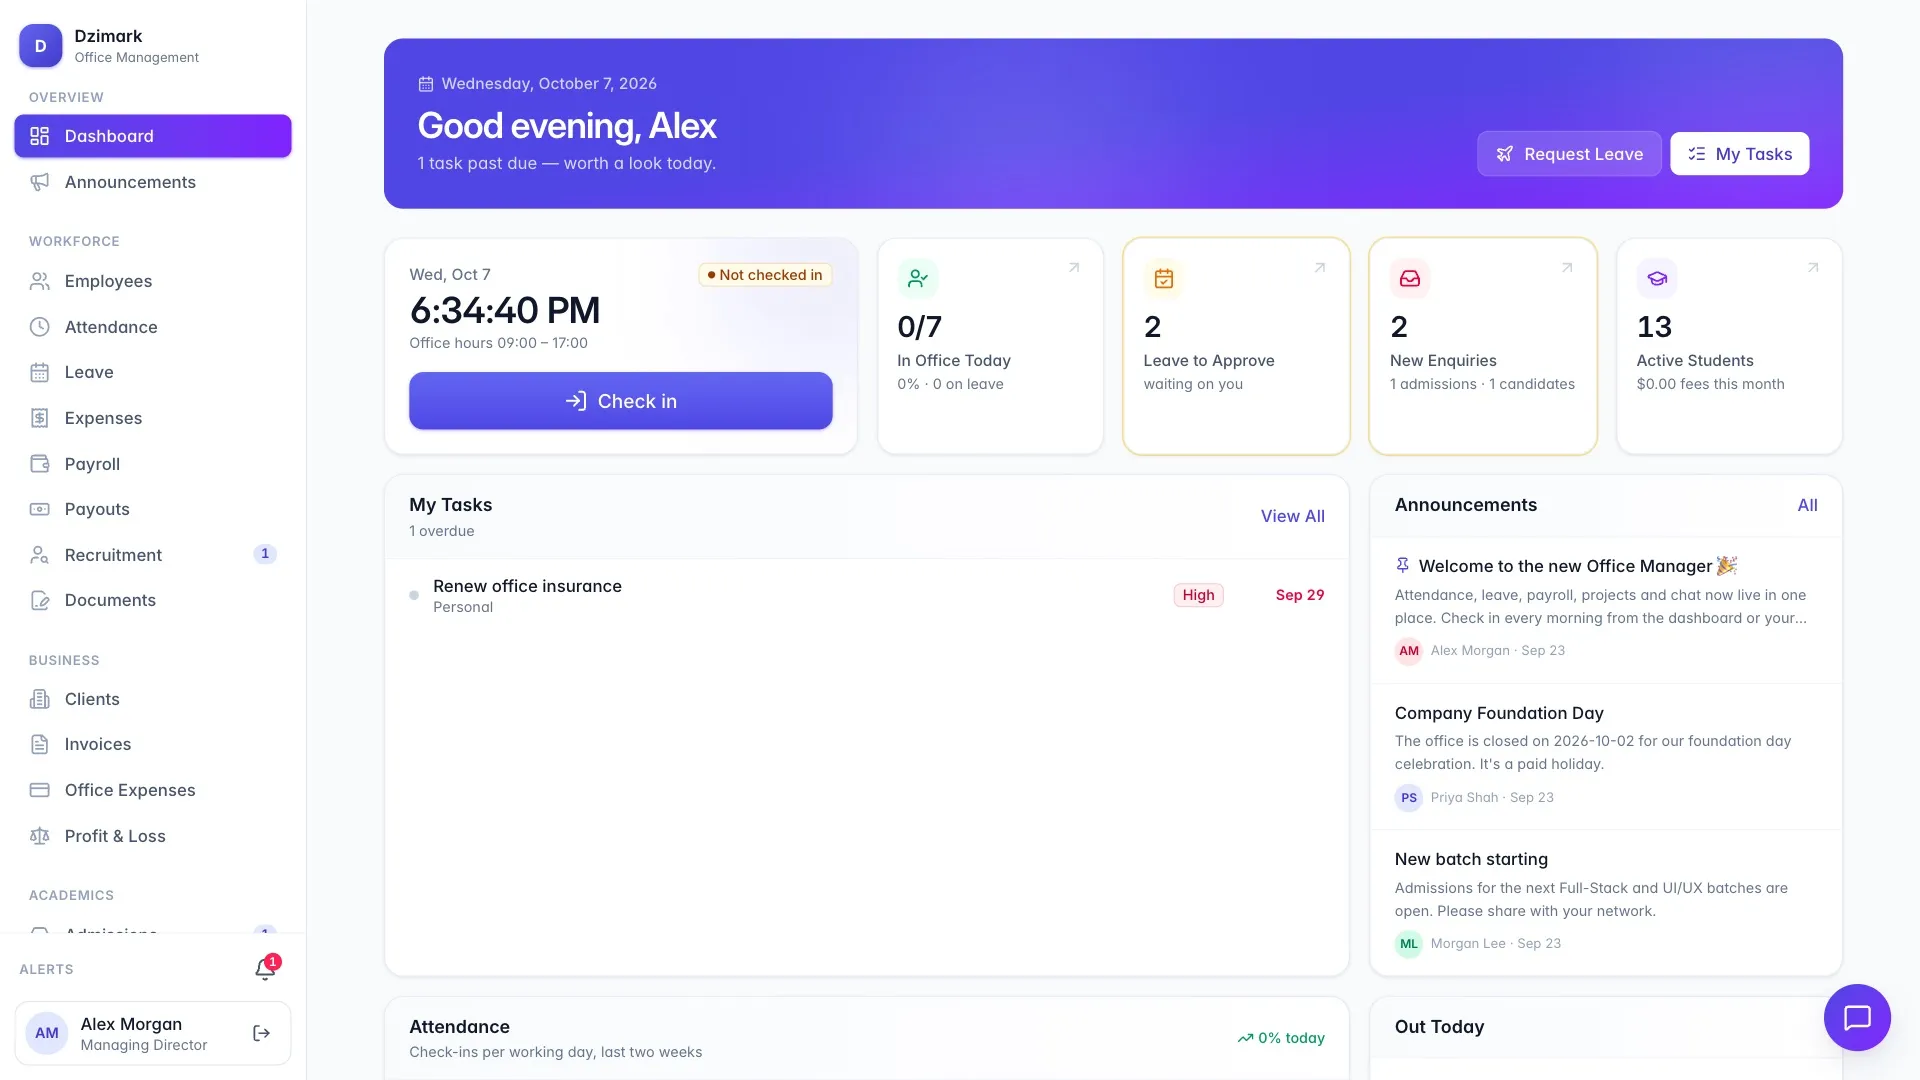Click the pin icon on Welcome announcement
The width and height of the screenshot is (1920, 1080).
point(1403,566)
